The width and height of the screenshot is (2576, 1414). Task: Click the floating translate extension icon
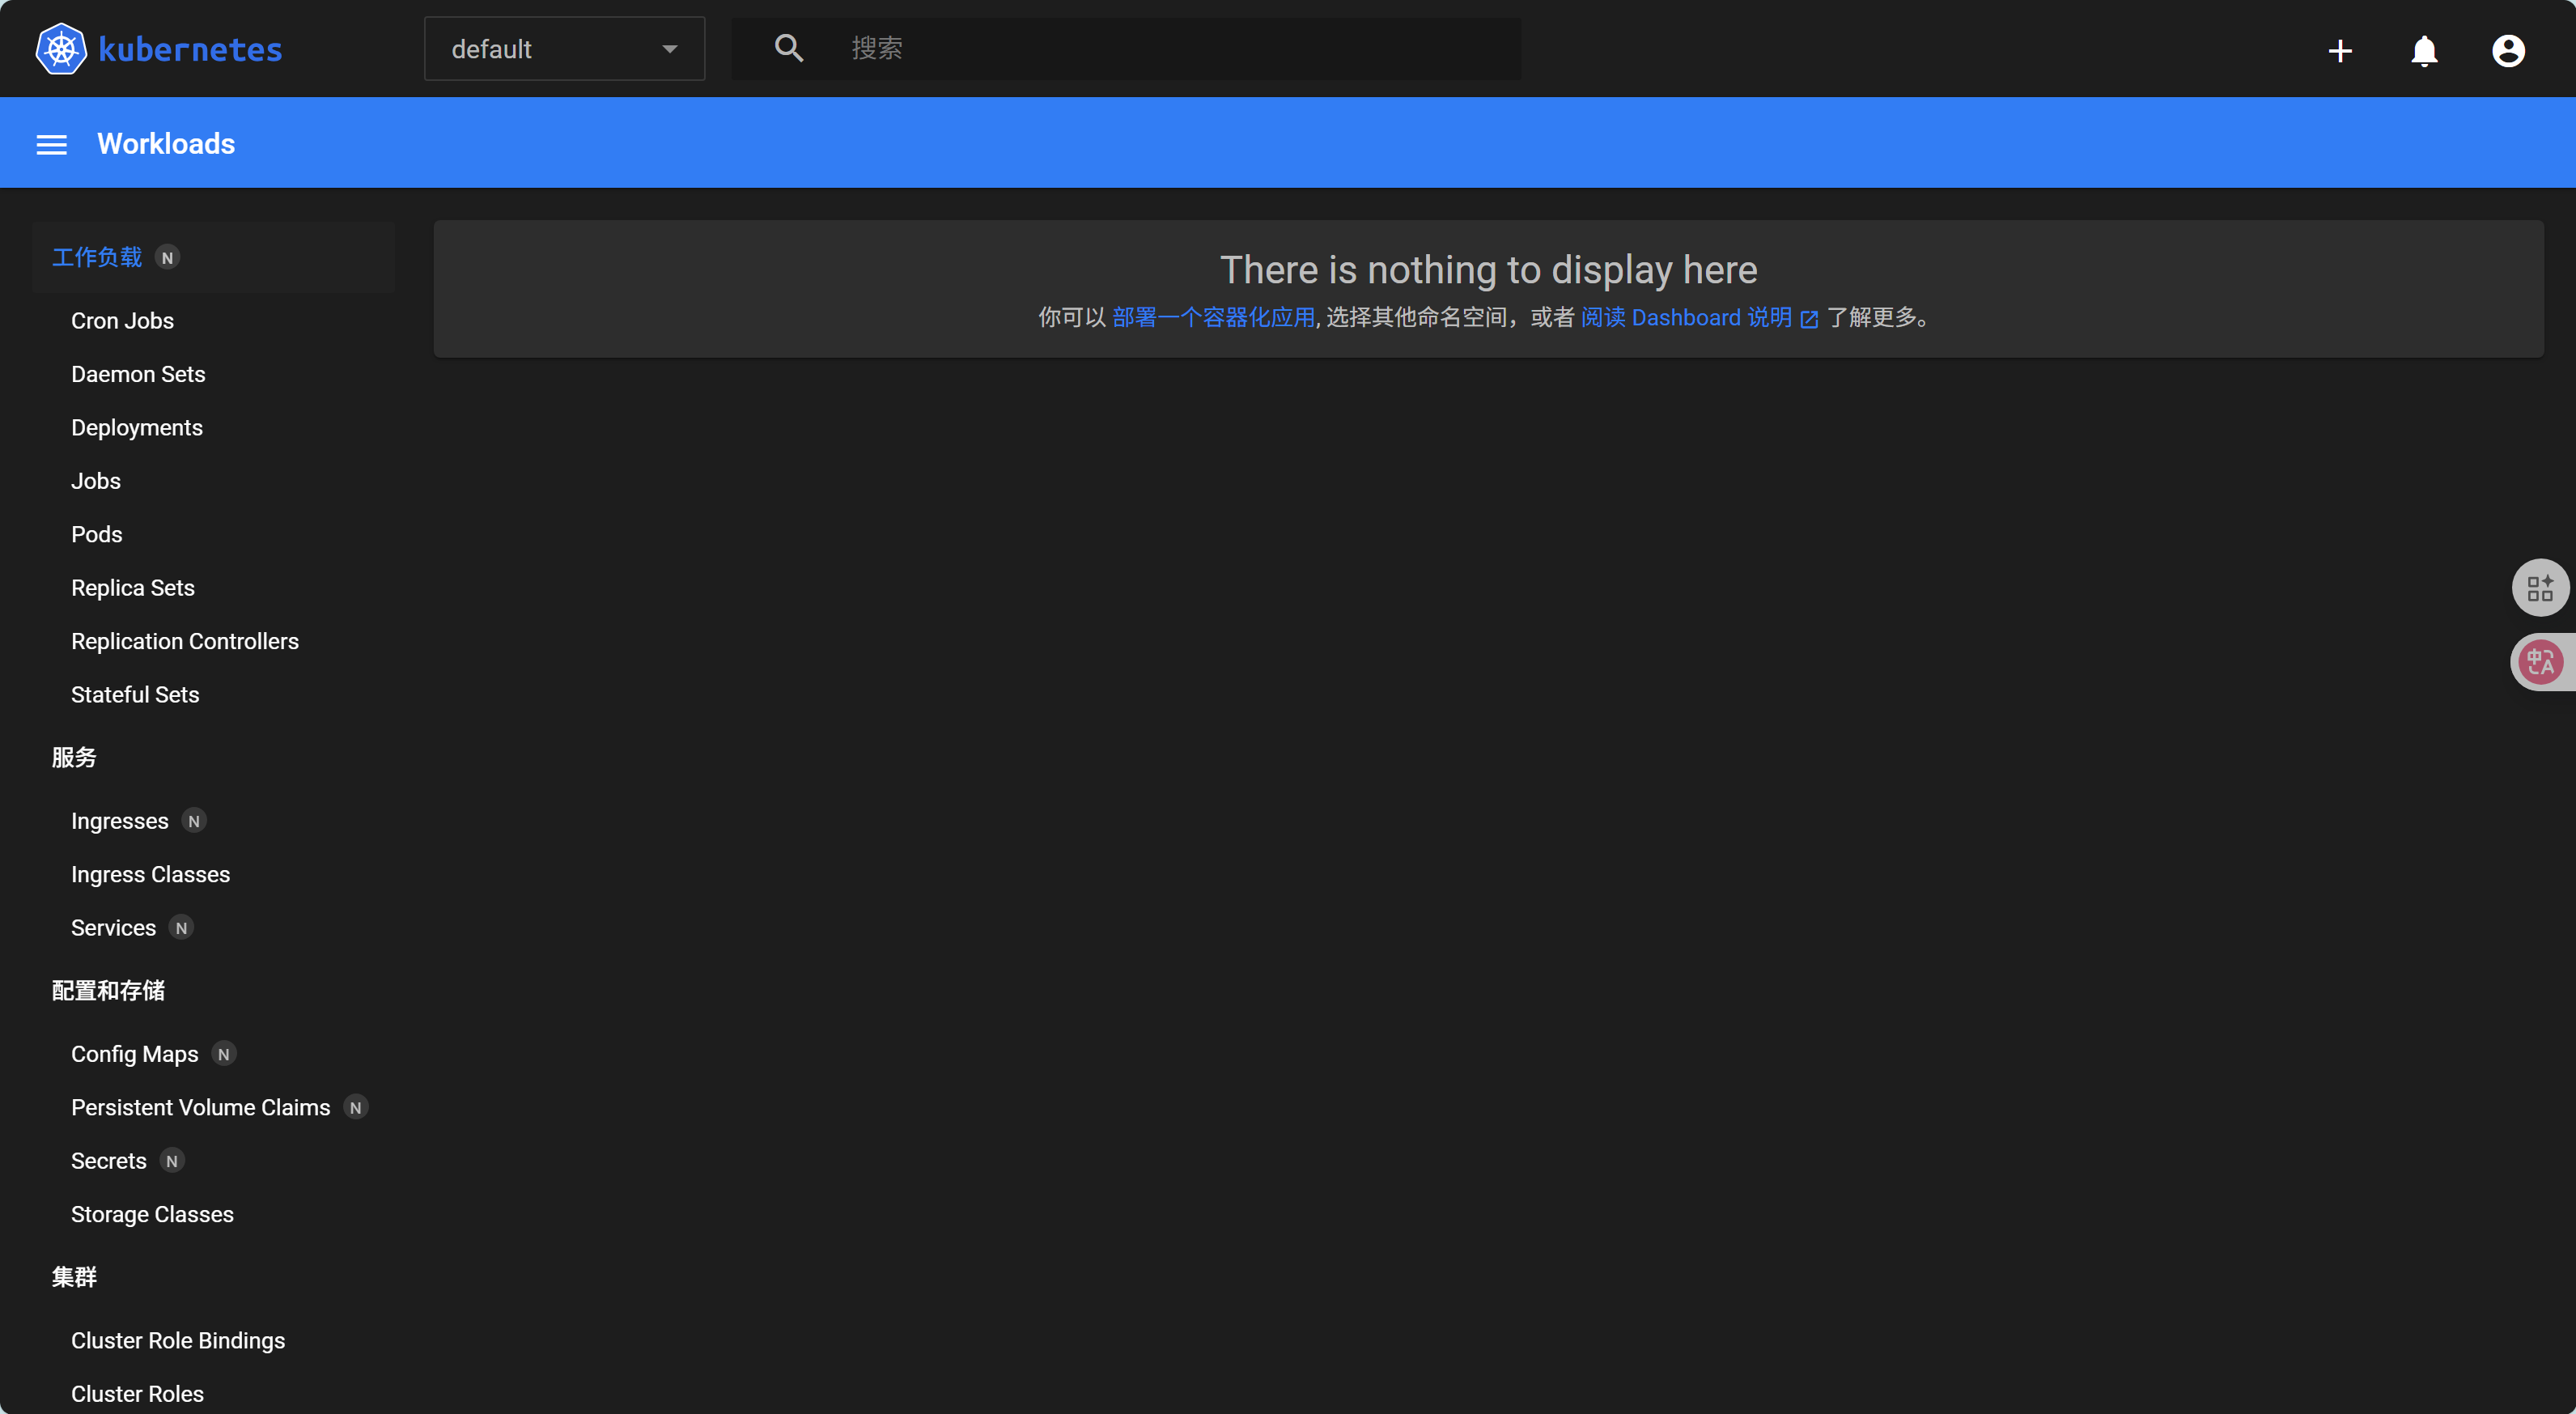pyautogui.click(x=2541, y=662)
